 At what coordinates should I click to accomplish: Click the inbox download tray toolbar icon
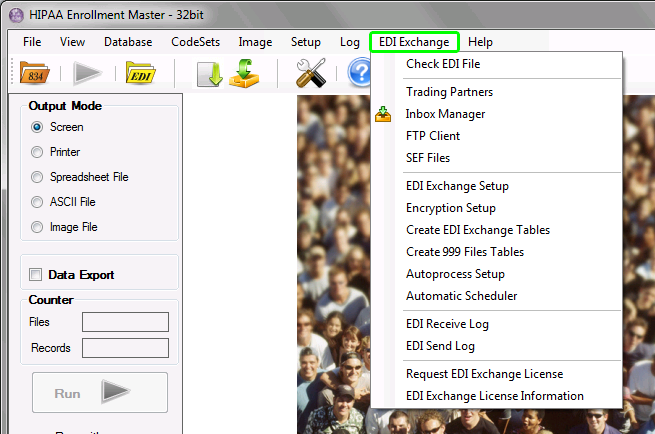pyautogui.click(x=244, y=73)
